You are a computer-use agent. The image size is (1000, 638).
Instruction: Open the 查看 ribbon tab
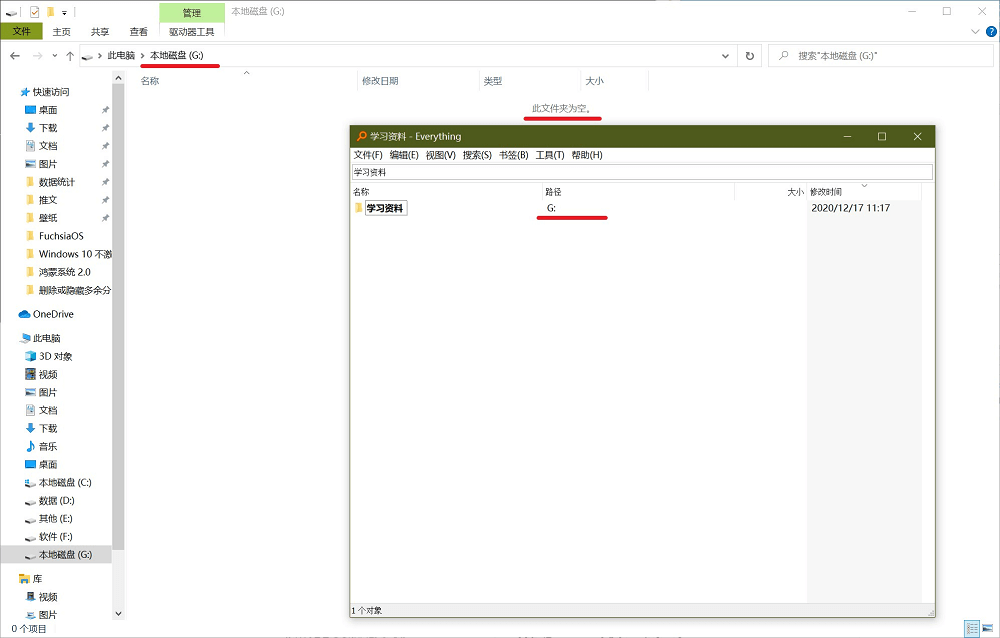point(138,32)
